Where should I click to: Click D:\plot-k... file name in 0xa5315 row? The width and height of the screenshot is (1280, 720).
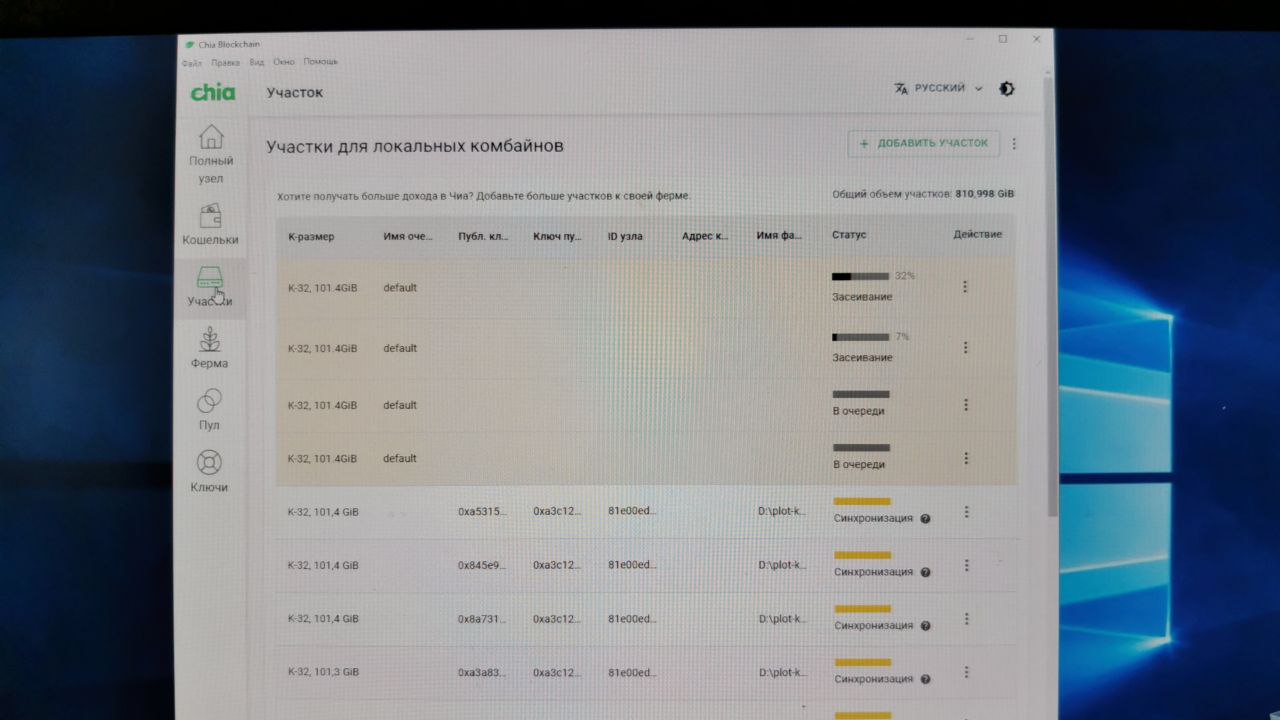click(x=781, y=512)
